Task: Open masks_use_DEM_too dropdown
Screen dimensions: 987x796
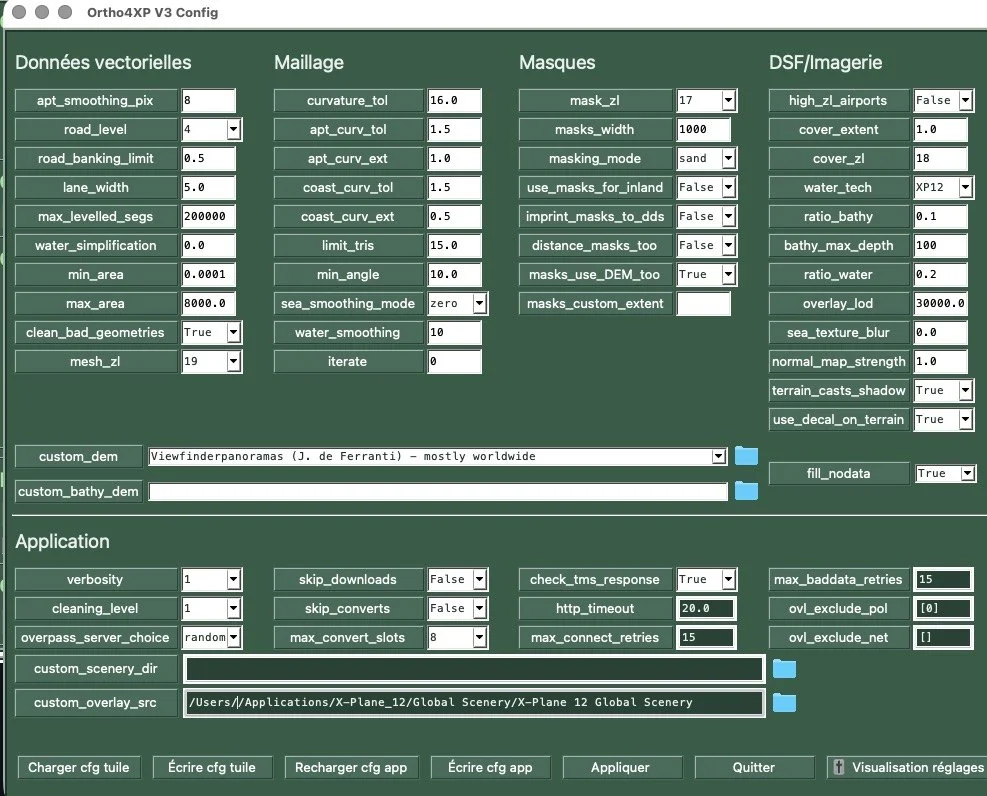Action: click(x=728, y=274)
